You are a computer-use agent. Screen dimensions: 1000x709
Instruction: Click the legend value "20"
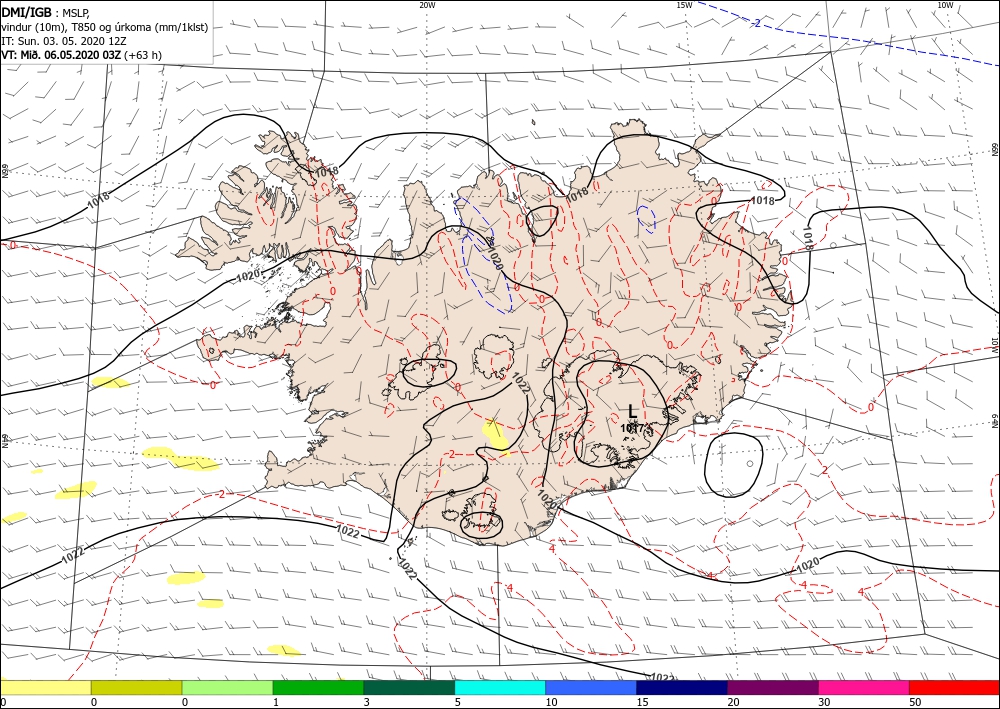(x=733, y=702)
